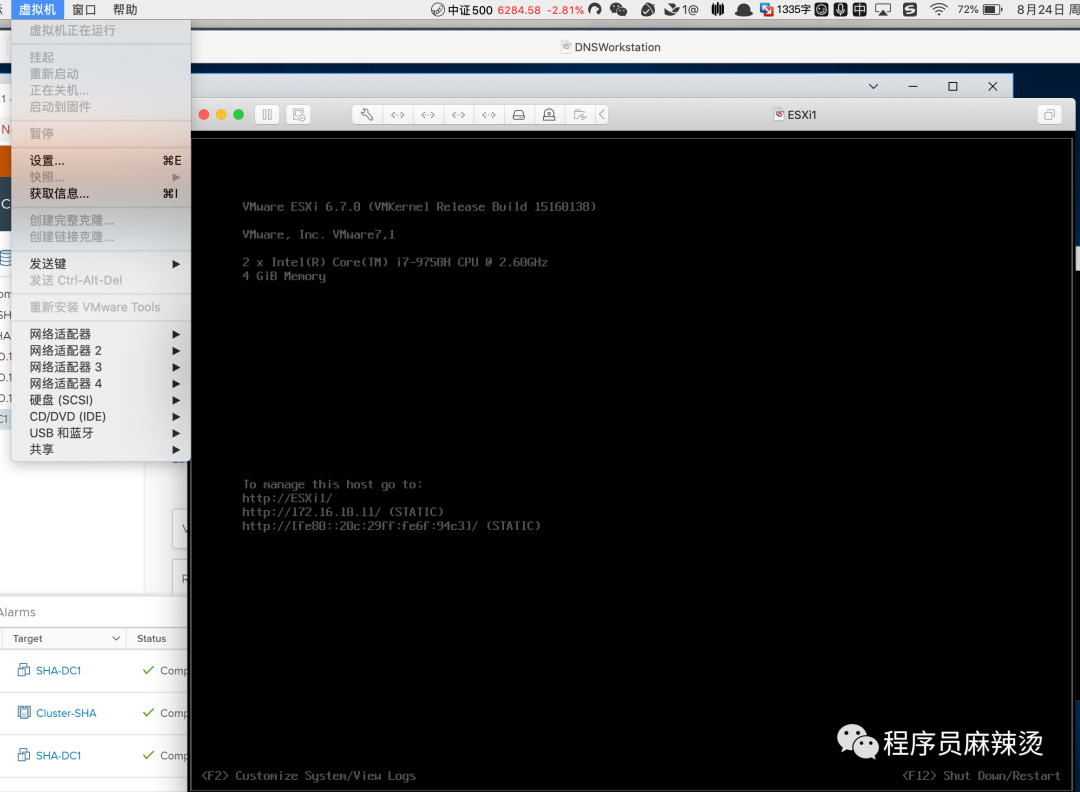Screen dimensions: 1080x792
Task: Open the Target column dropdown in Alarms
Action: pos(116,638)
